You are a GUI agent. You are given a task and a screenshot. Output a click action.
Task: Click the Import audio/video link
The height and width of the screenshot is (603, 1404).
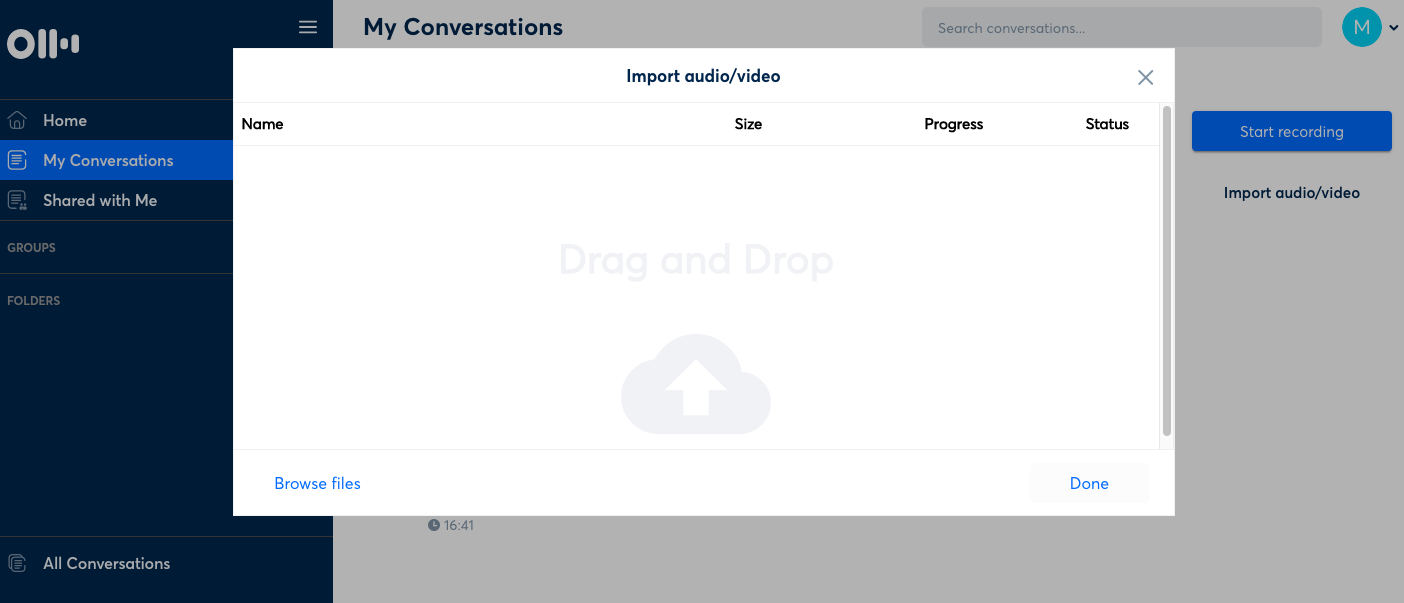(x=1291, y=192)
